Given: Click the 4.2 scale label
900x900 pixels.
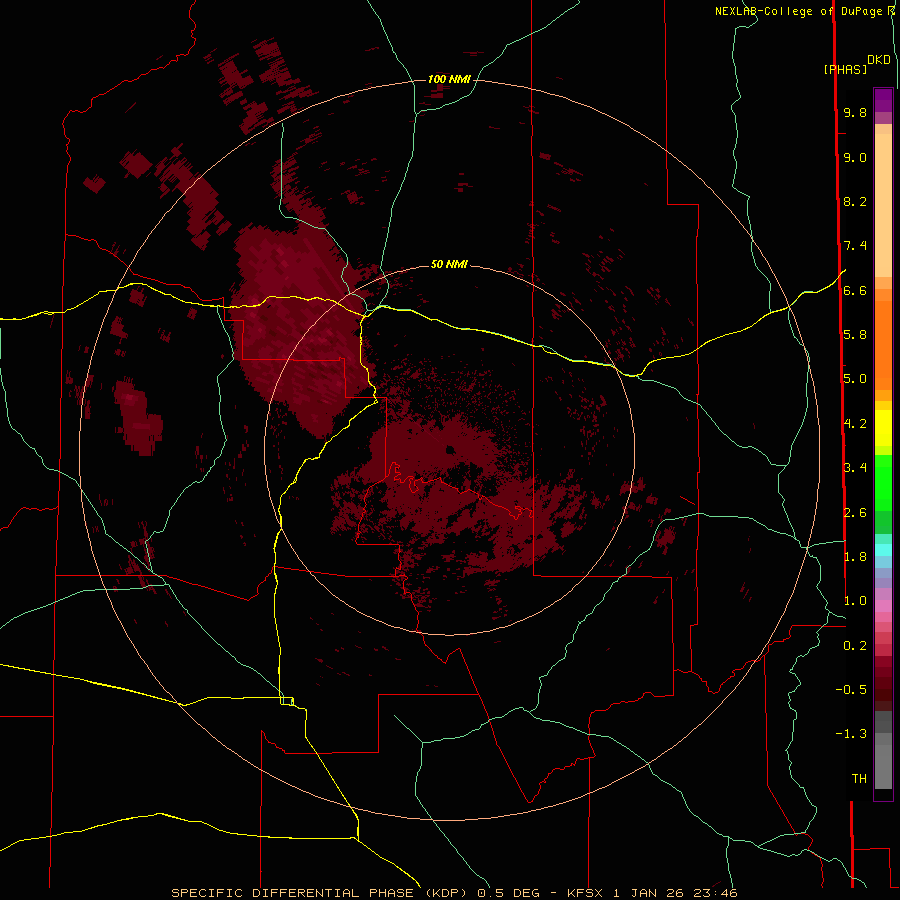Looking at the screenshot, I should point(855,424).
